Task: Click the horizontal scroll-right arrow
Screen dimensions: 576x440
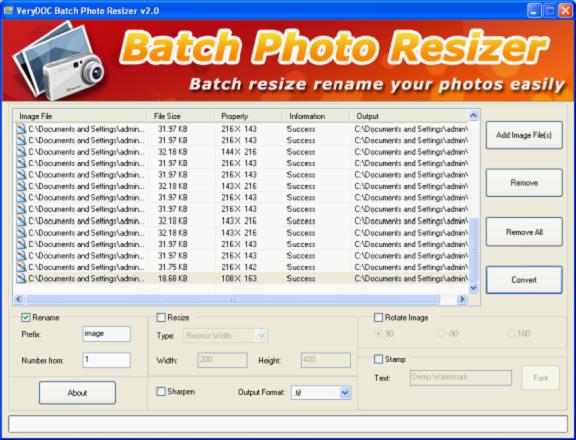Action: click(462, 299)
